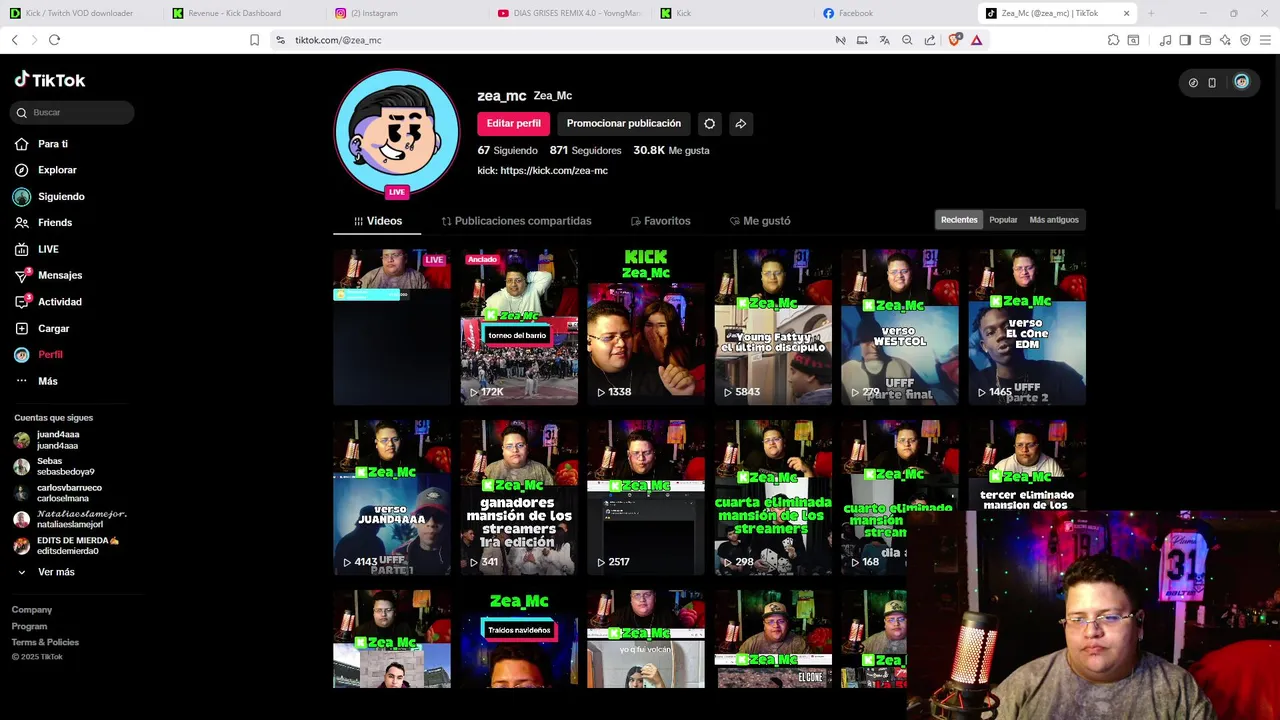Click the translate page icon in address bar
The image size is (1280, 720).
(x=884, y=40)
